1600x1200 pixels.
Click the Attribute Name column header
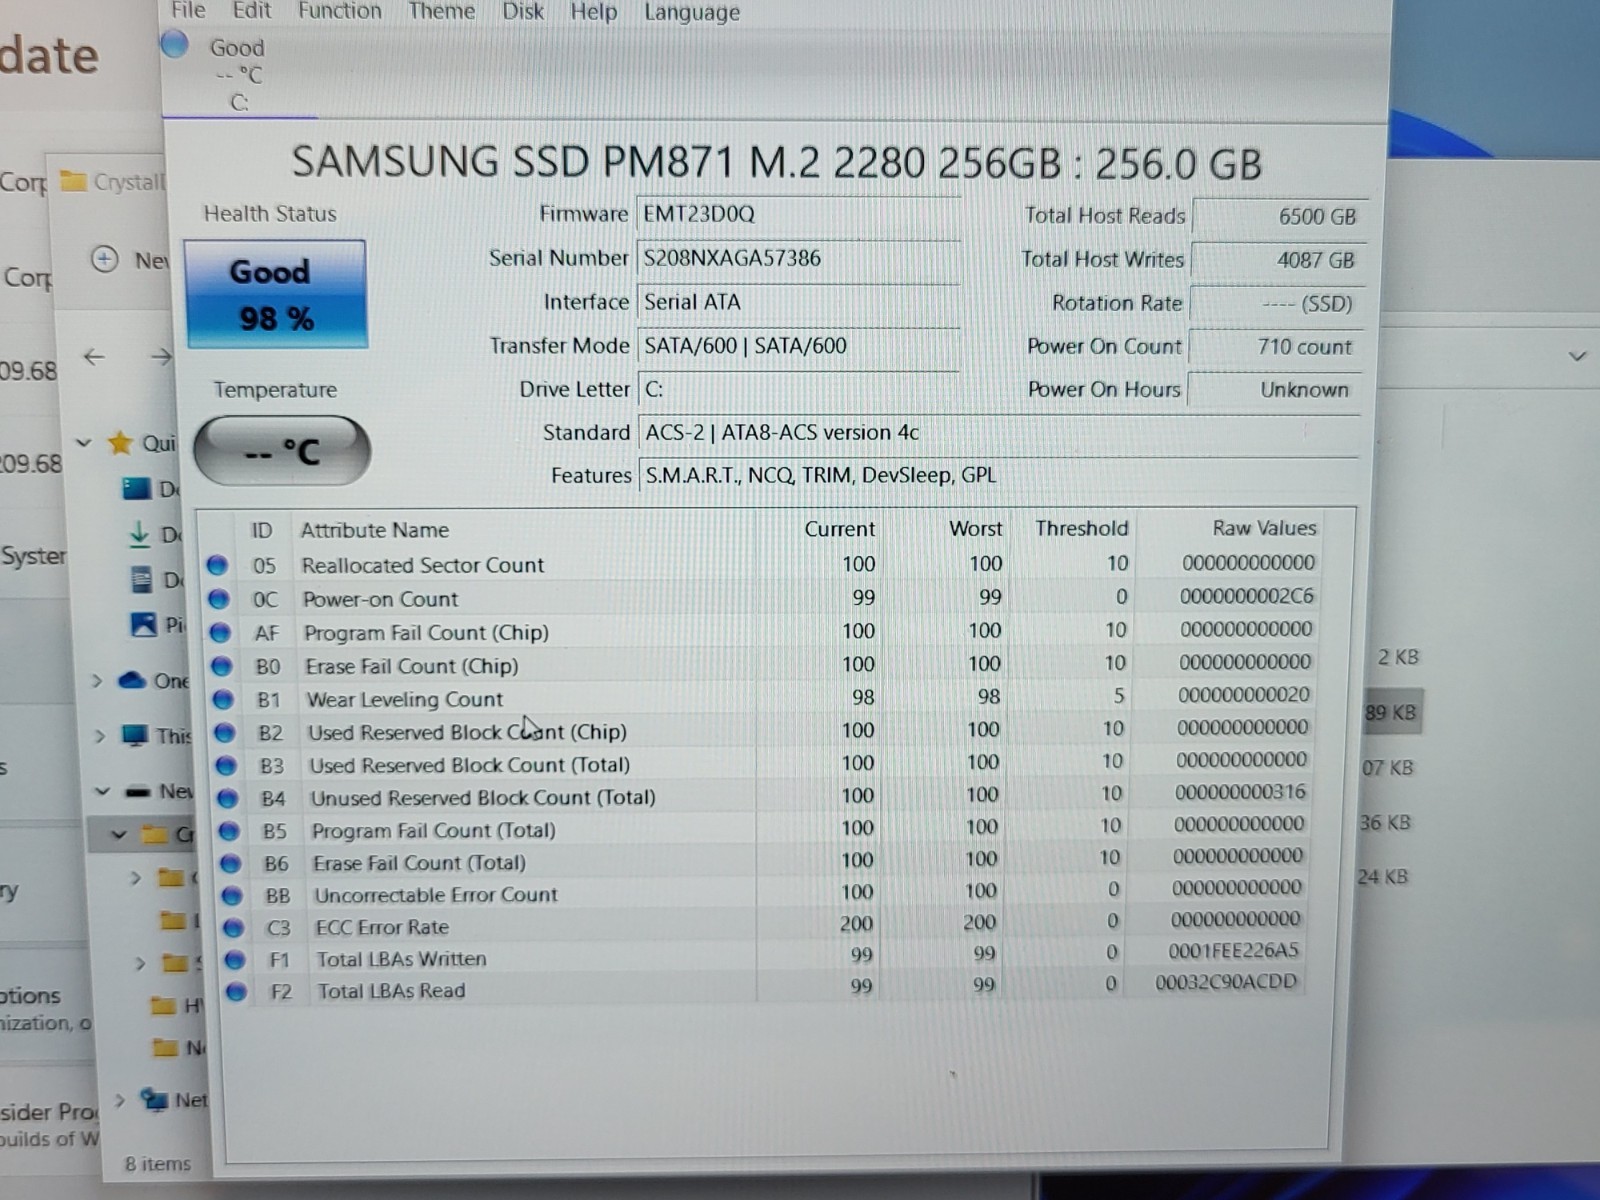(375, 531)
